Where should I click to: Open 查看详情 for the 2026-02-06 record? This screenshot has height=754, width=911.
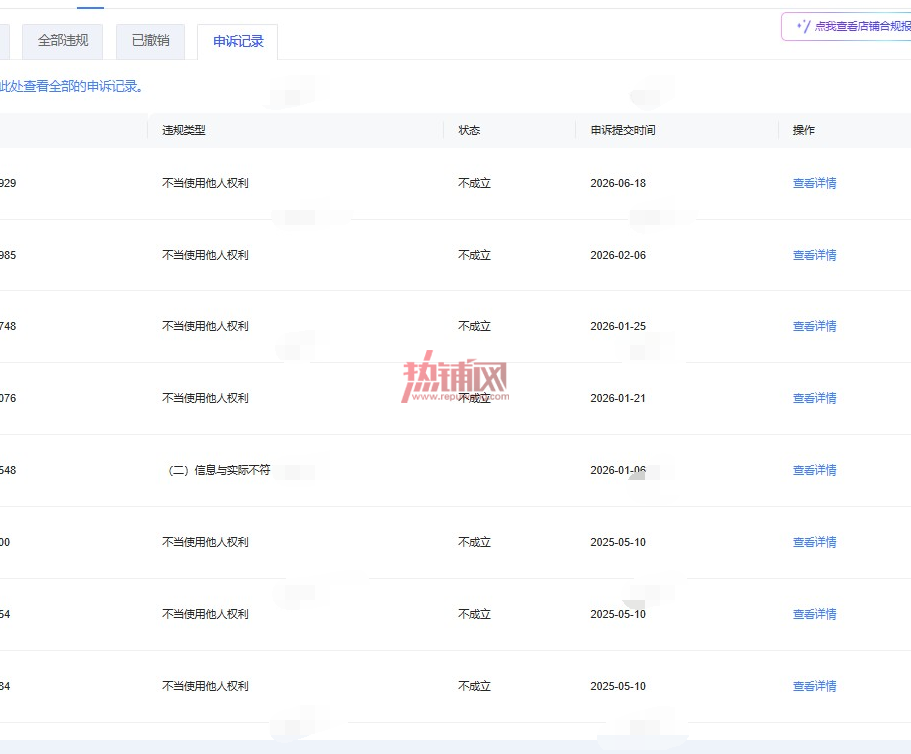pos(815,255)
